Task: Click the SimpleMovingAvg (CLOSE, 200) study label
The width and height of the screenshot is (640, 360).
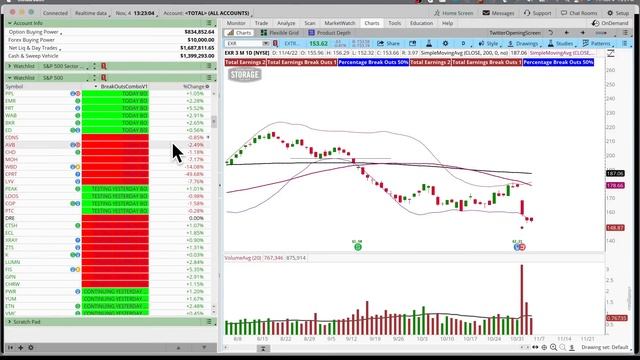Action: (x=464, y=53)
